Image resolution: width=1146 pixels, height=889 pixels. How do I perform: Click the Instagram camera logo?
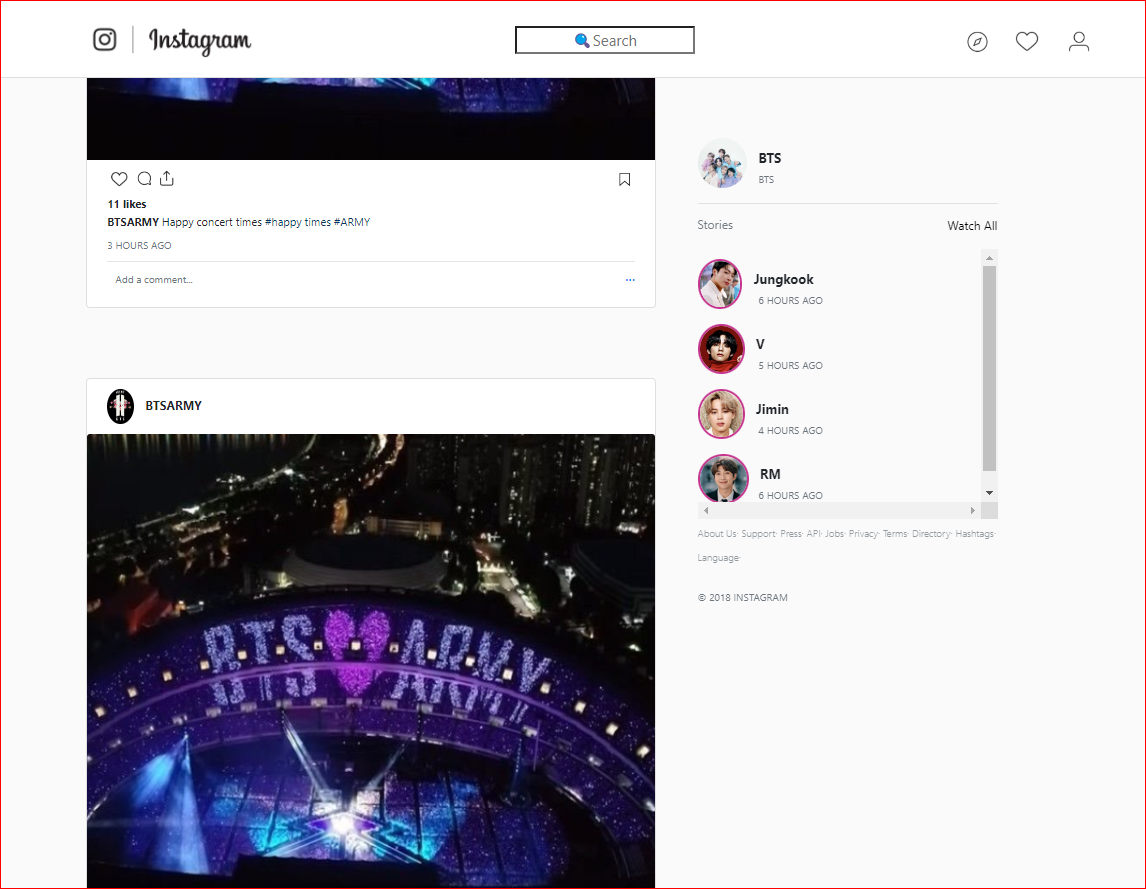[x=104, y=39]
